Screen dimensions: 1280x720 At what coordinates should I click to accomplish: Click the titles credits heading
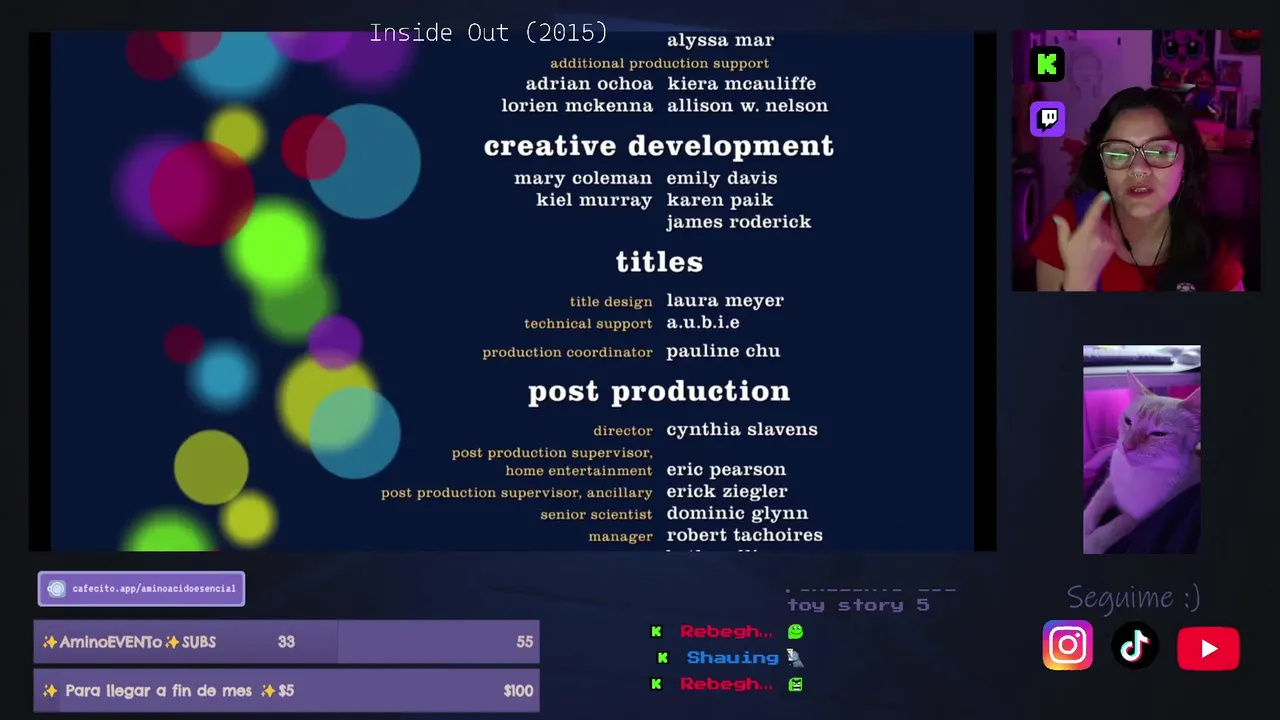659,262
